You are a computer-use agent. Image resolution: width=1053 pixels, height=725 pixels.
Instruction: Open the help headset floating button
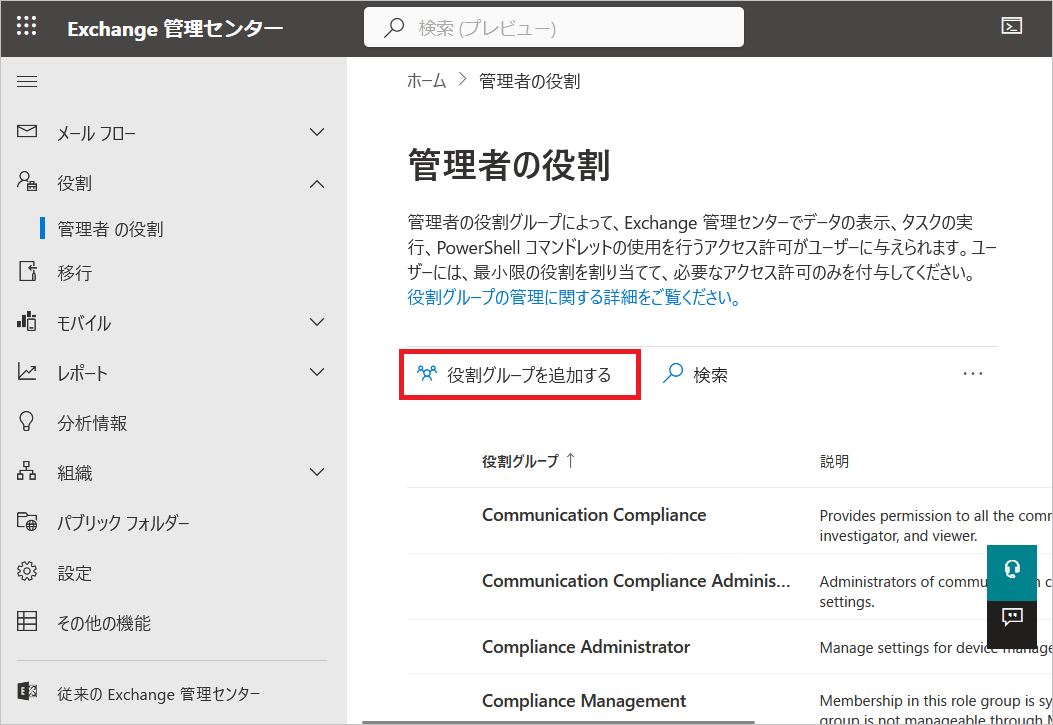(1012, 571)
